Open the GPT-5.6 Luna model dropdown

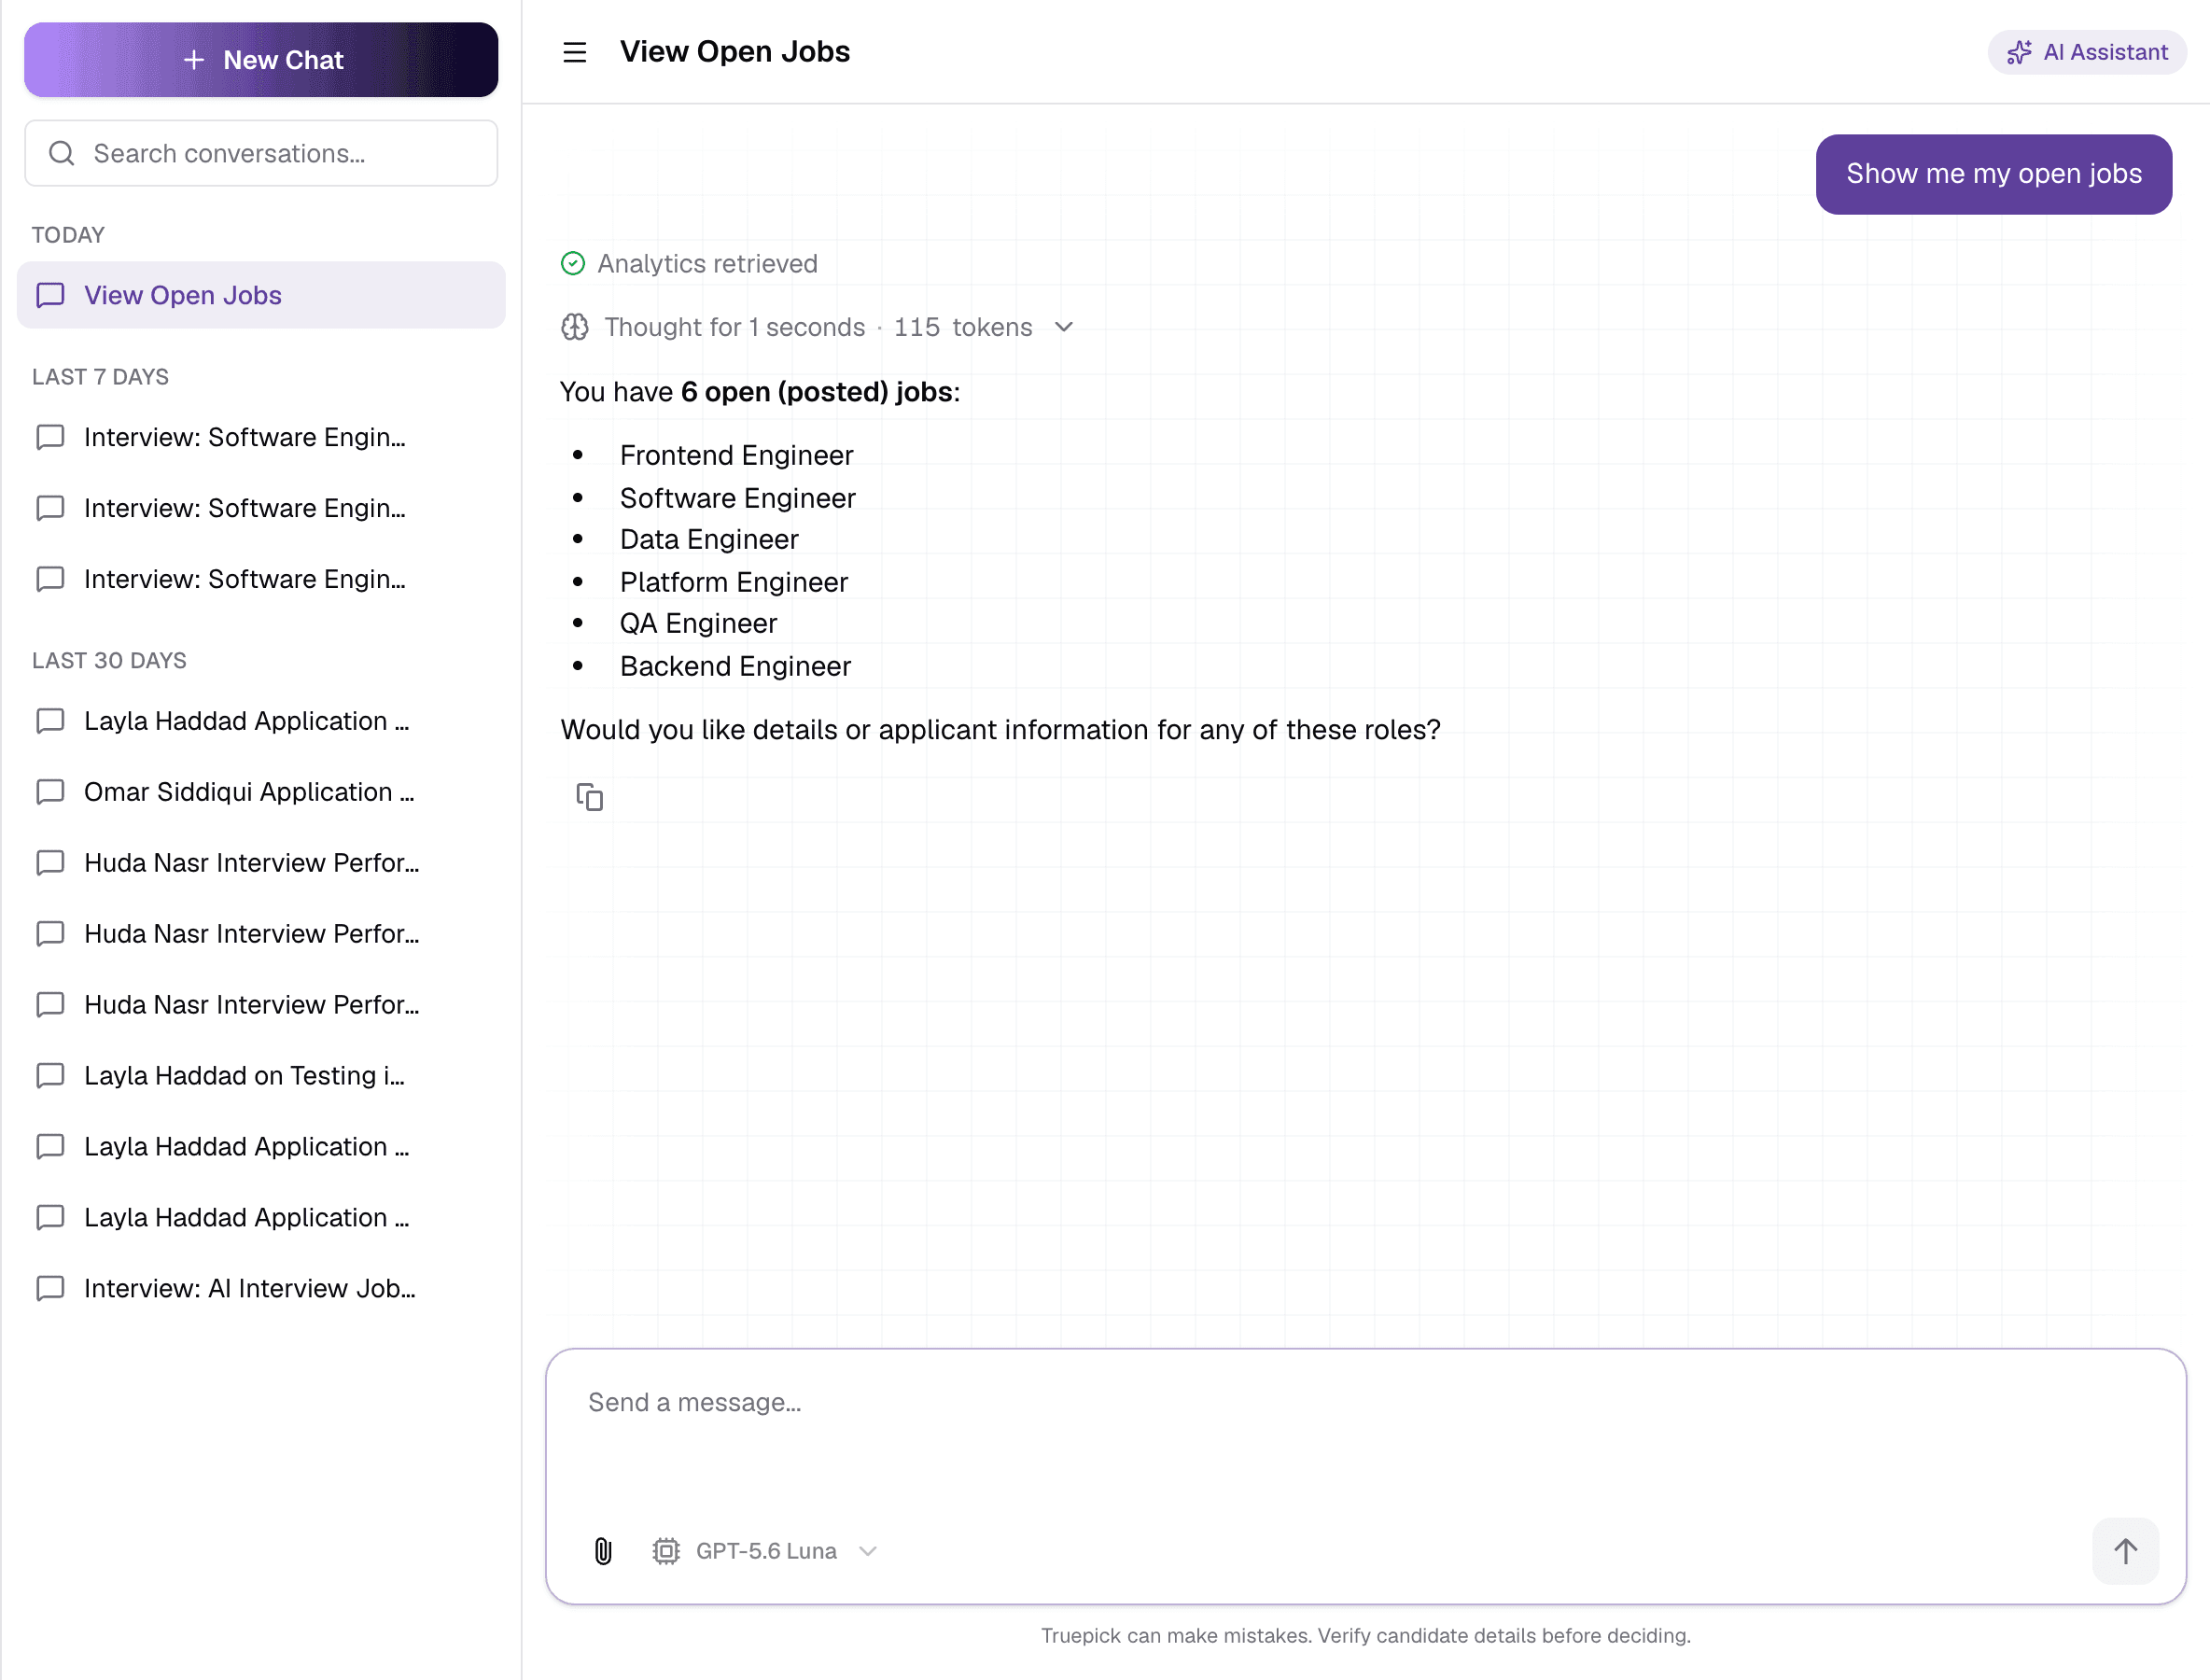tap(765, 1551)
